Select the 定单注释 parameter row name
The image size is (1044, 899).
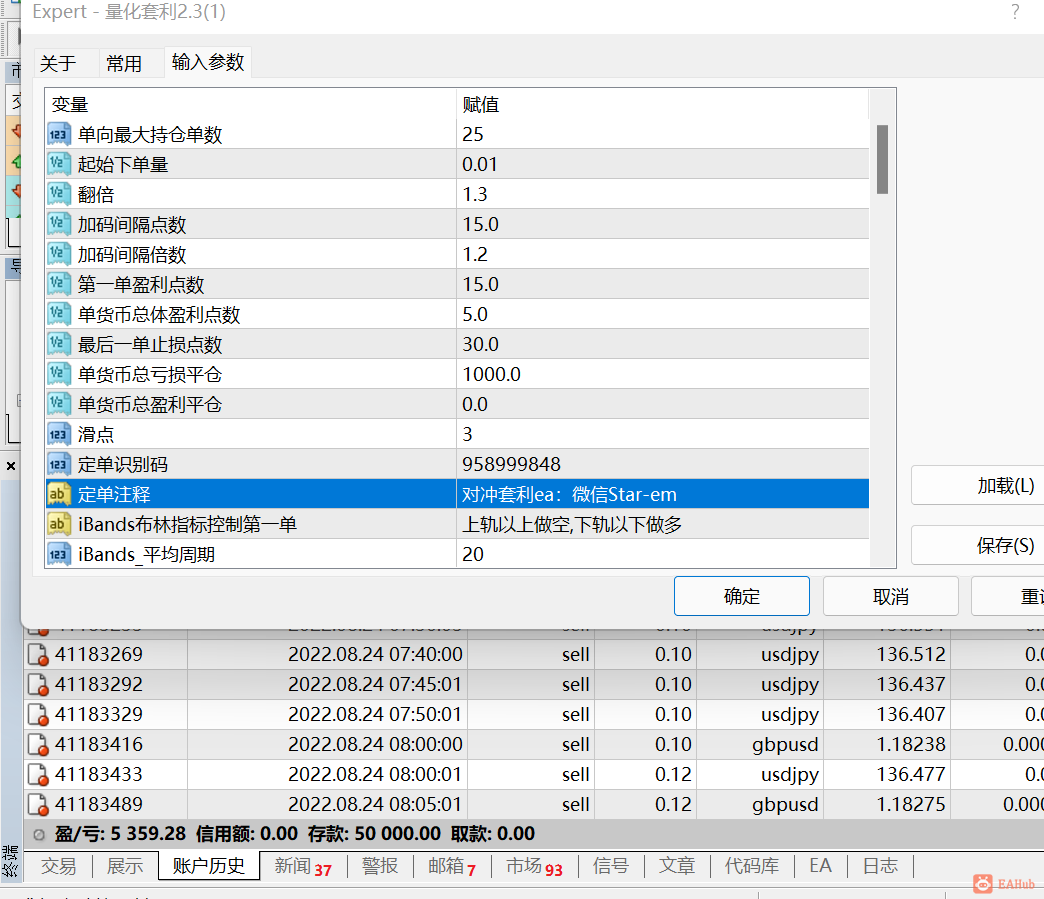[114, 495]
